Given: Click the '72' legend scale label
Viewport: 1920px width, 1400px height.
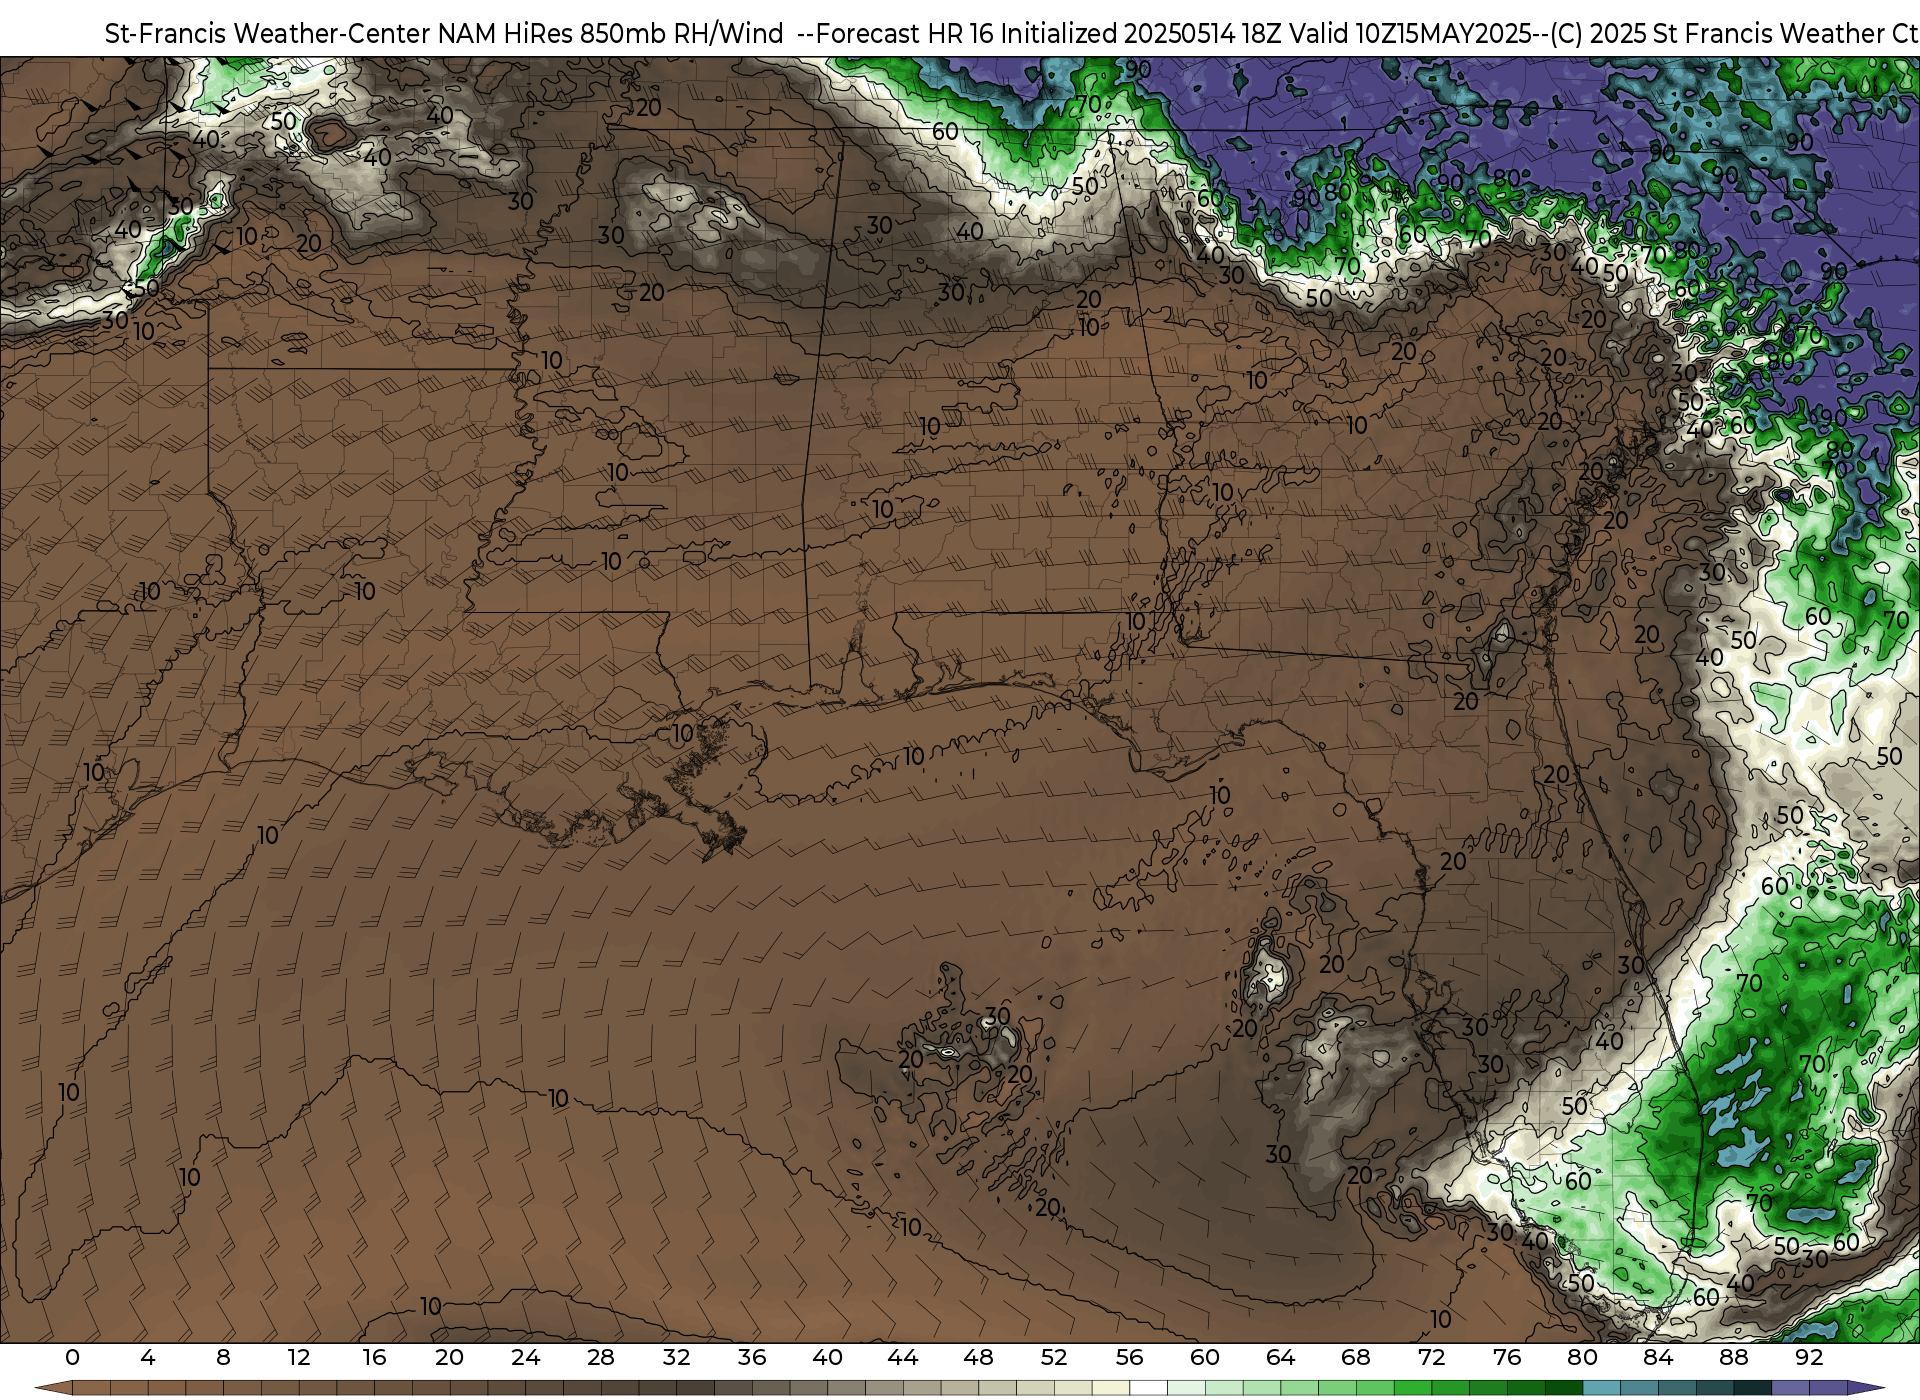Looking at the screenshot, I should 1431,1357.
